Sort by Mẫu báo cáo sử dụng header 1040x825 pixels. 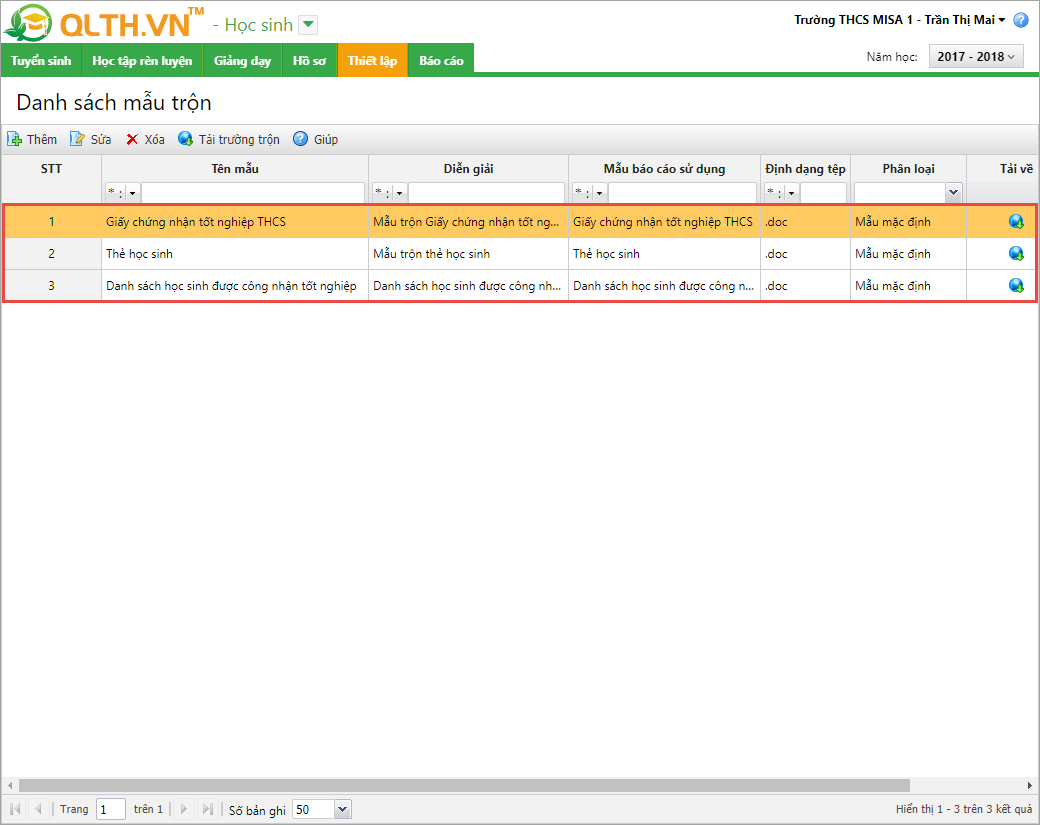pos(664,168)
